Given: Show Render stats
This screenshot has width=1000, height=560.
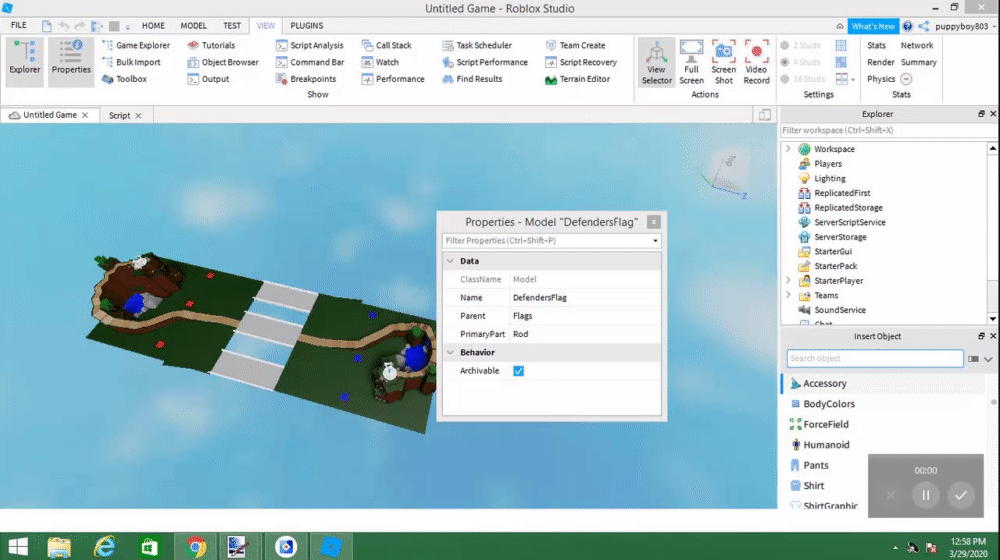Looking at the screenshot, I should [x=881, y=62].
